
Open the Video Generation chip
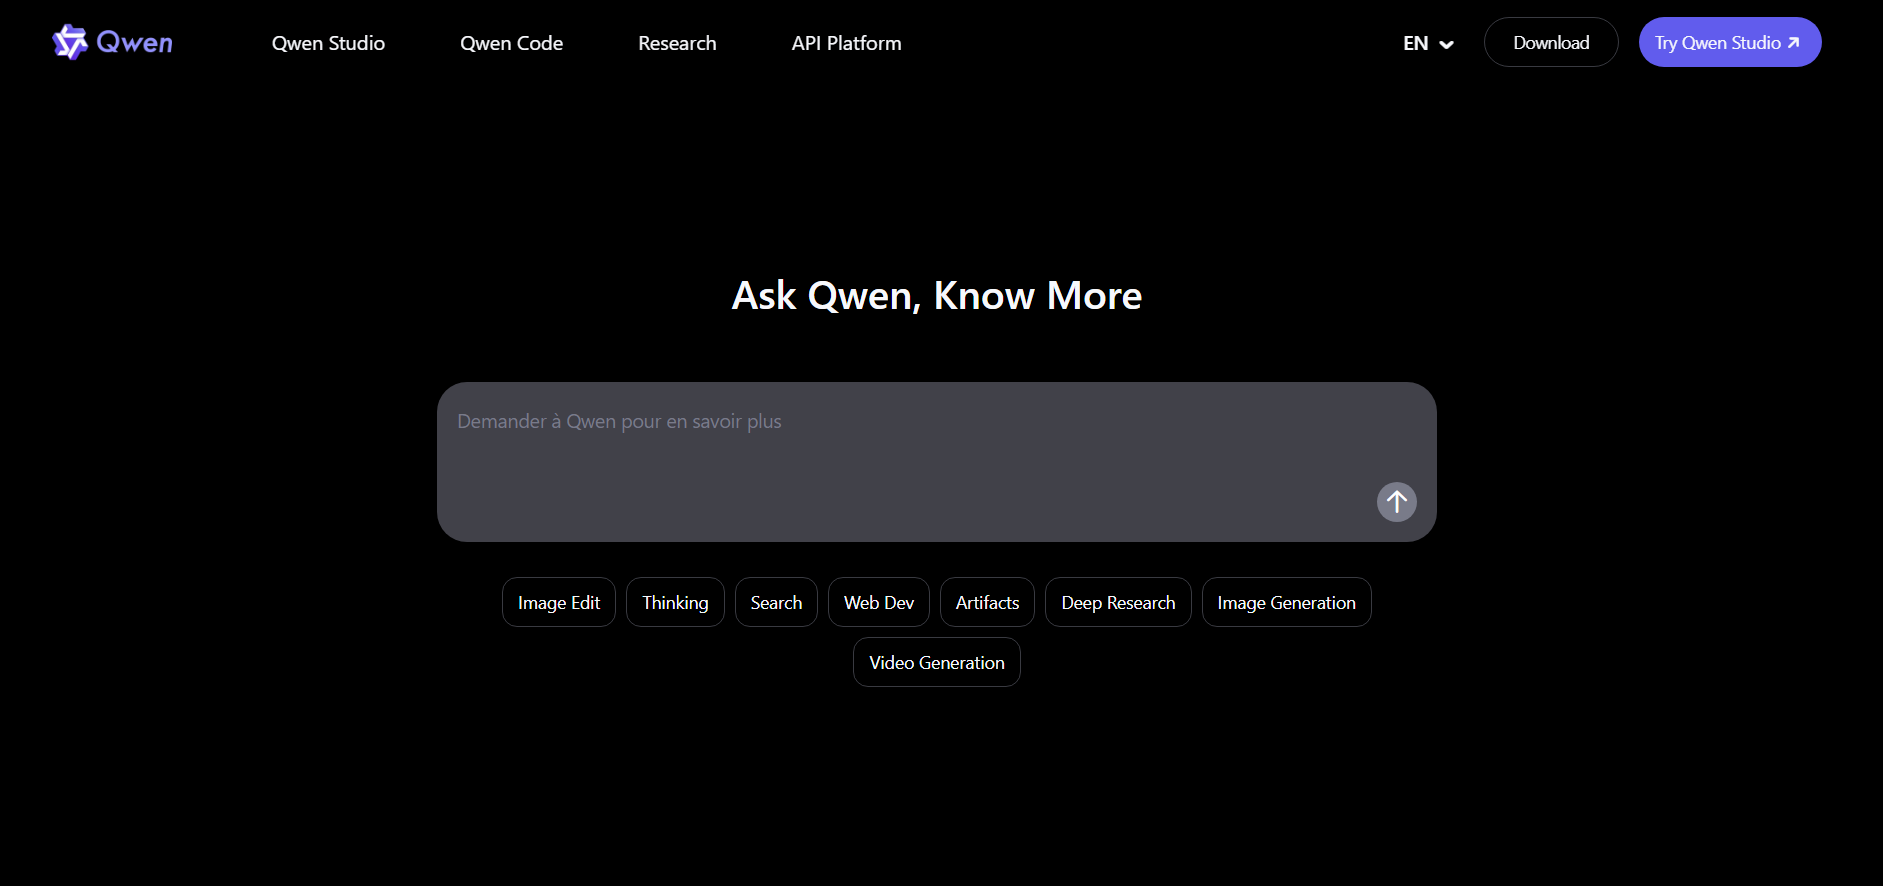(937, 662)
